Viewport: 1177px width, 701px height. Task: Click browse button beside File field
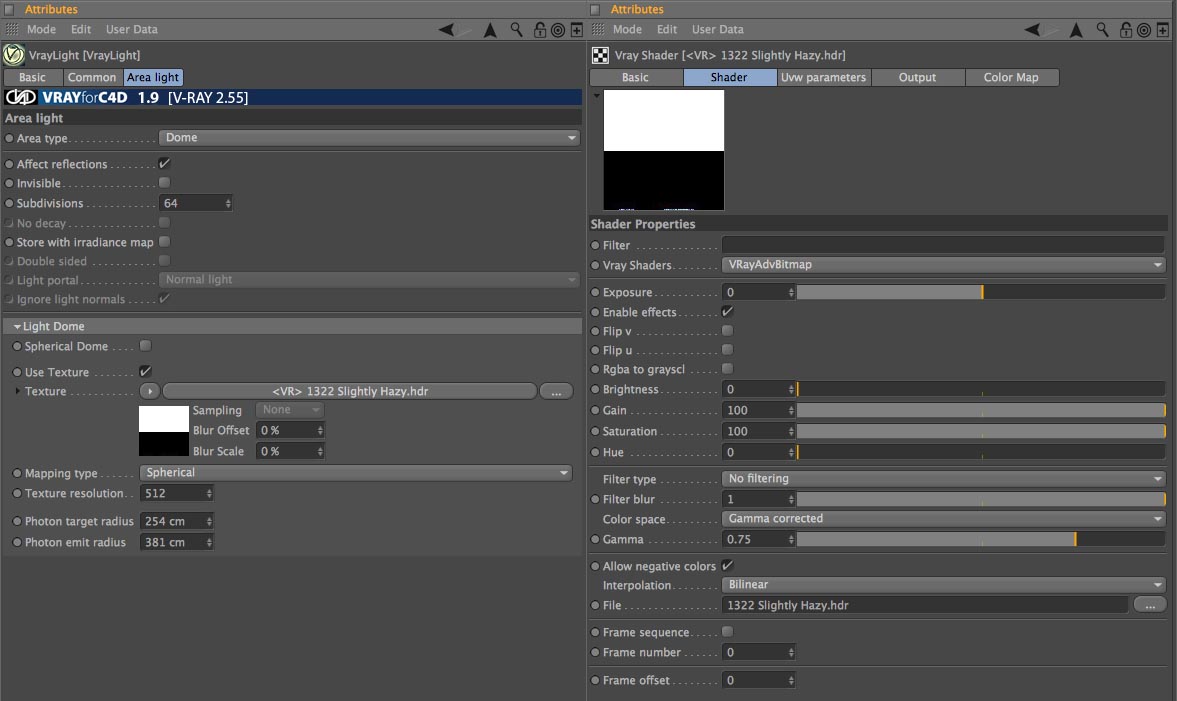(1149, 605)
